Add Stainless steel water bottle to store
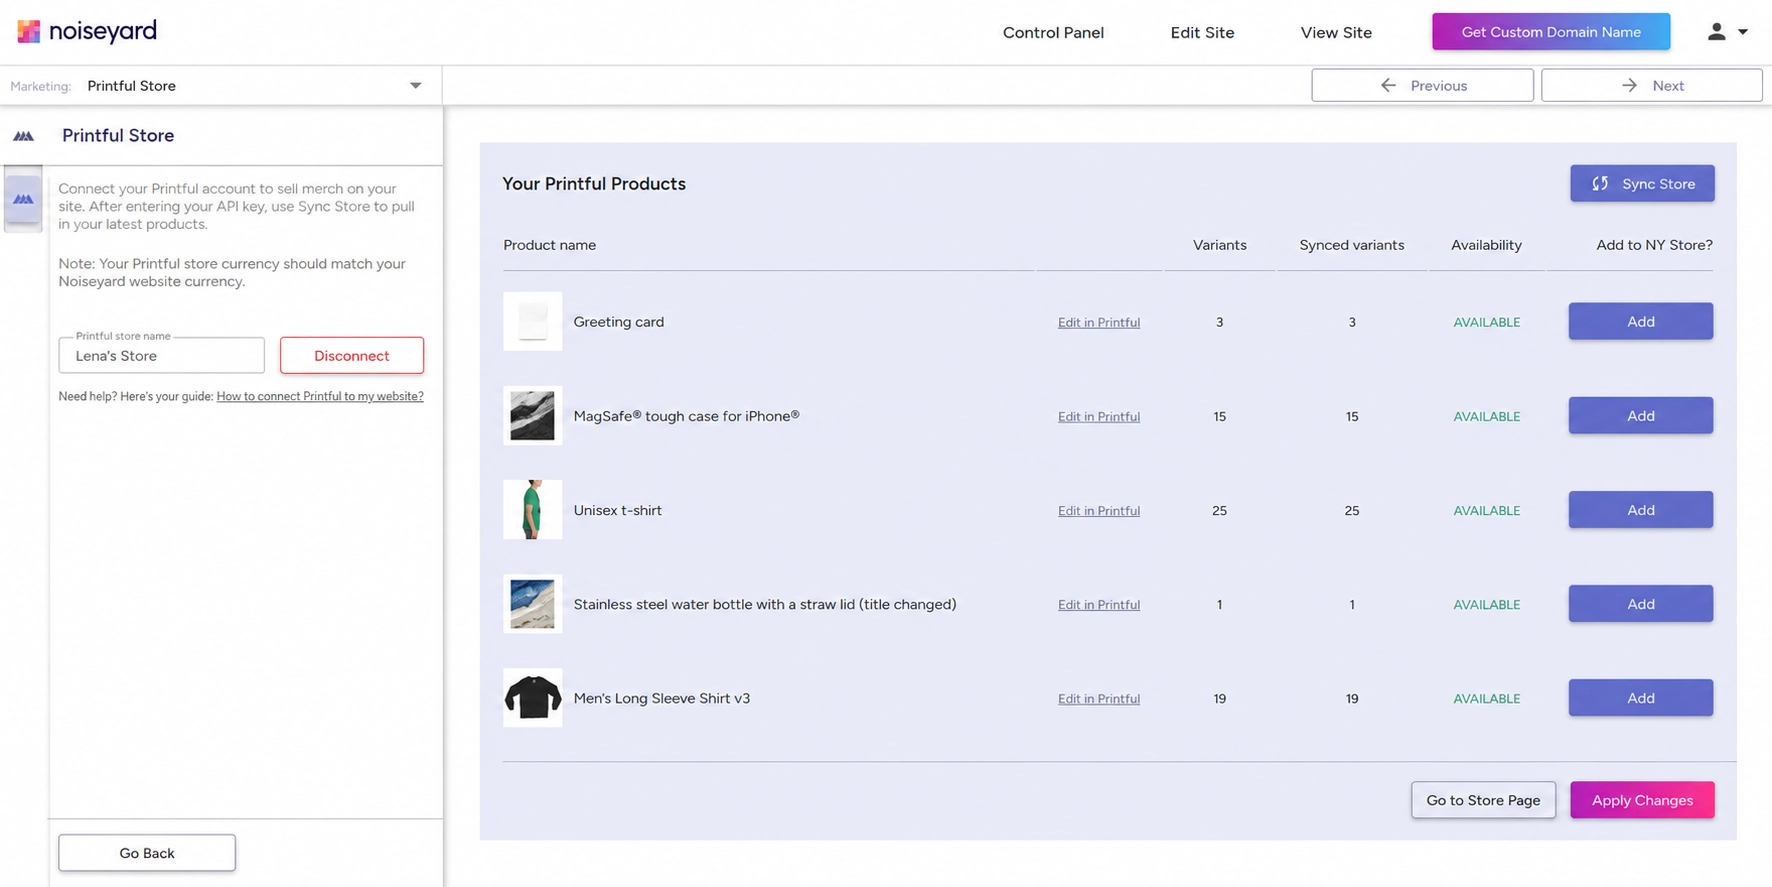Viewport: 1772px width, 887px height. click(x=1640, y=603)
